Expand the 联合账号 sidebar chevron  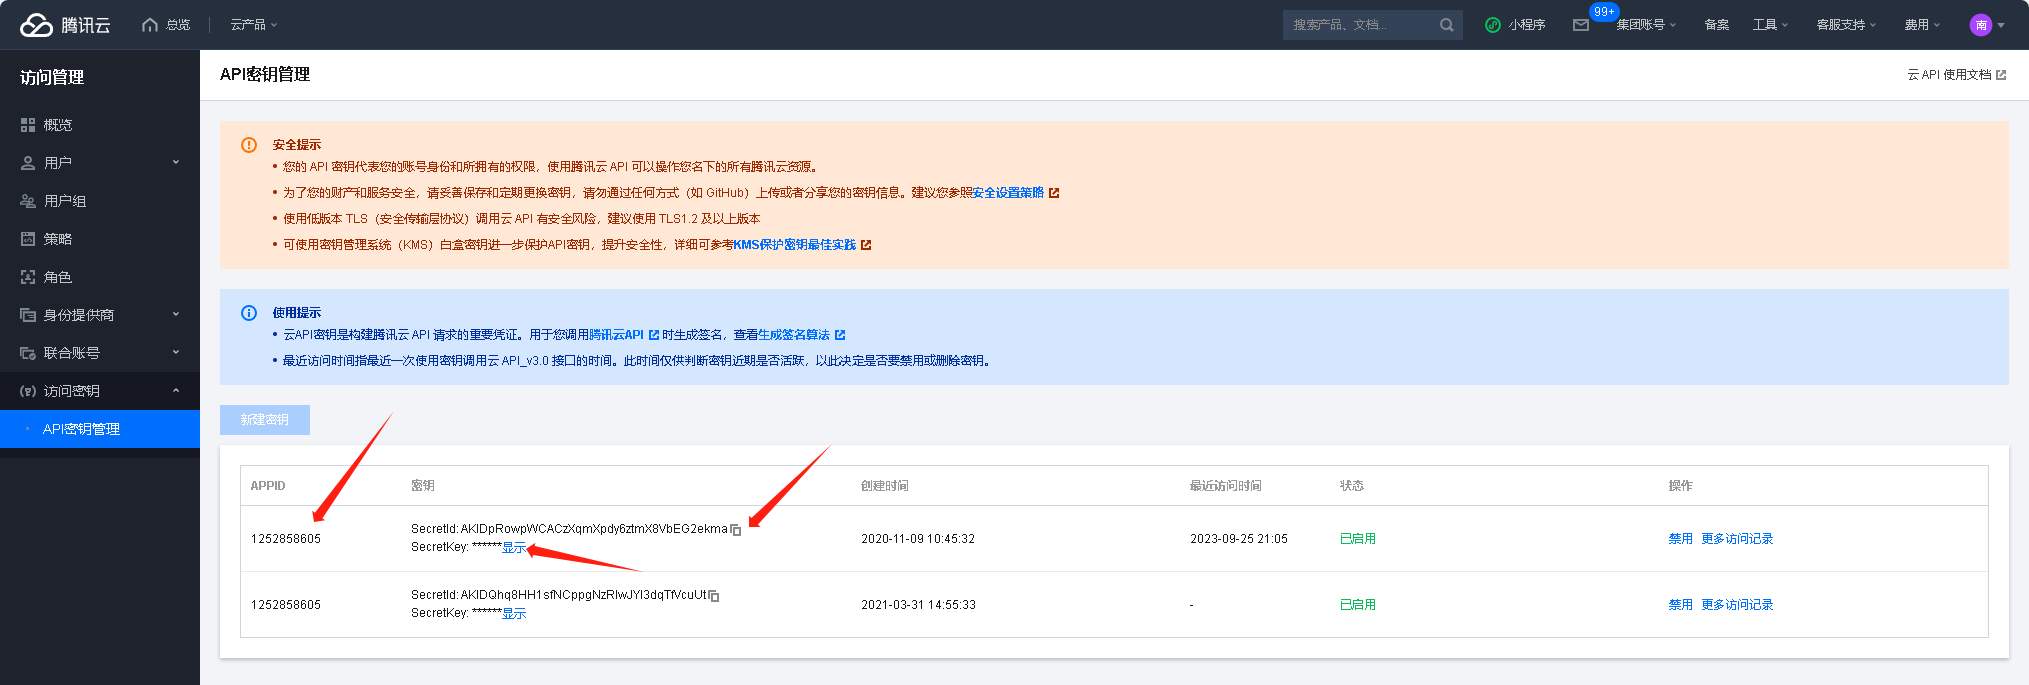176,352
